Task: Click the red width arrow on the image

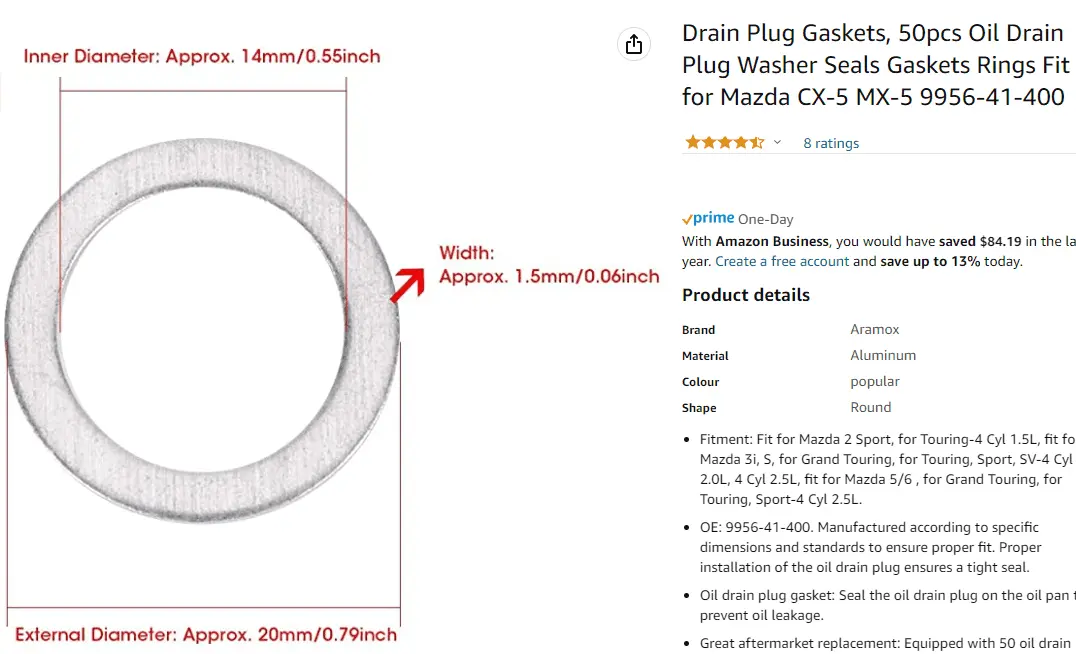Action: click(x=405, y=284)
